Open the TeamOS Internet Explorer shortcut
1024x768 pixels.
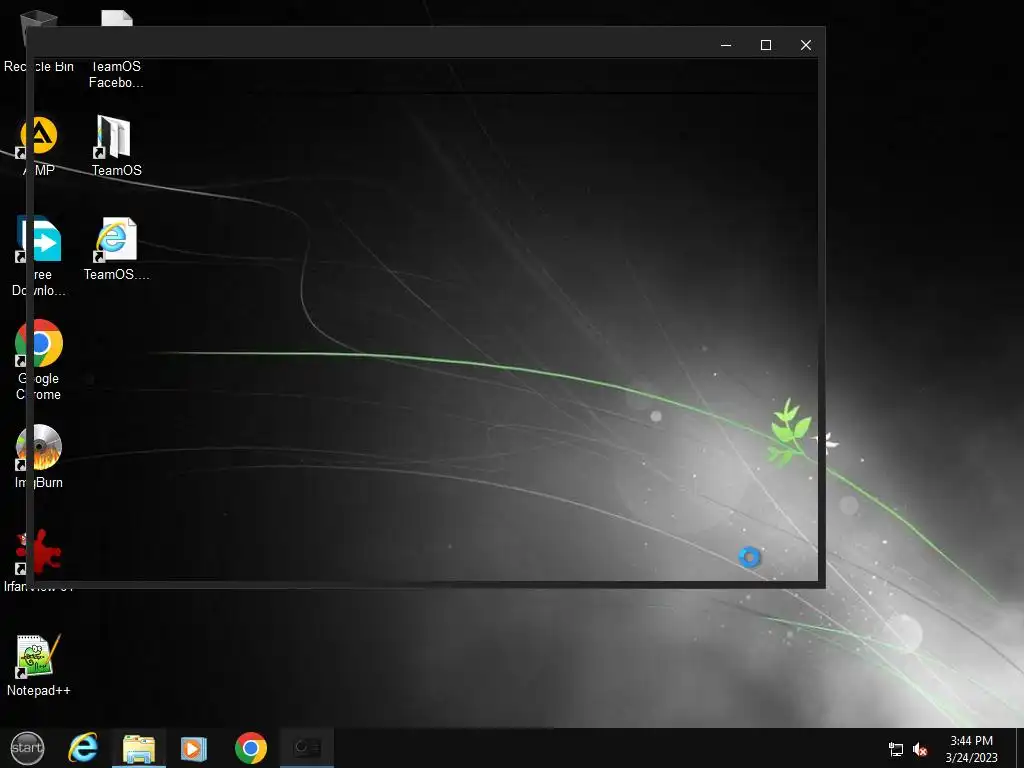[x=116, y=249]
